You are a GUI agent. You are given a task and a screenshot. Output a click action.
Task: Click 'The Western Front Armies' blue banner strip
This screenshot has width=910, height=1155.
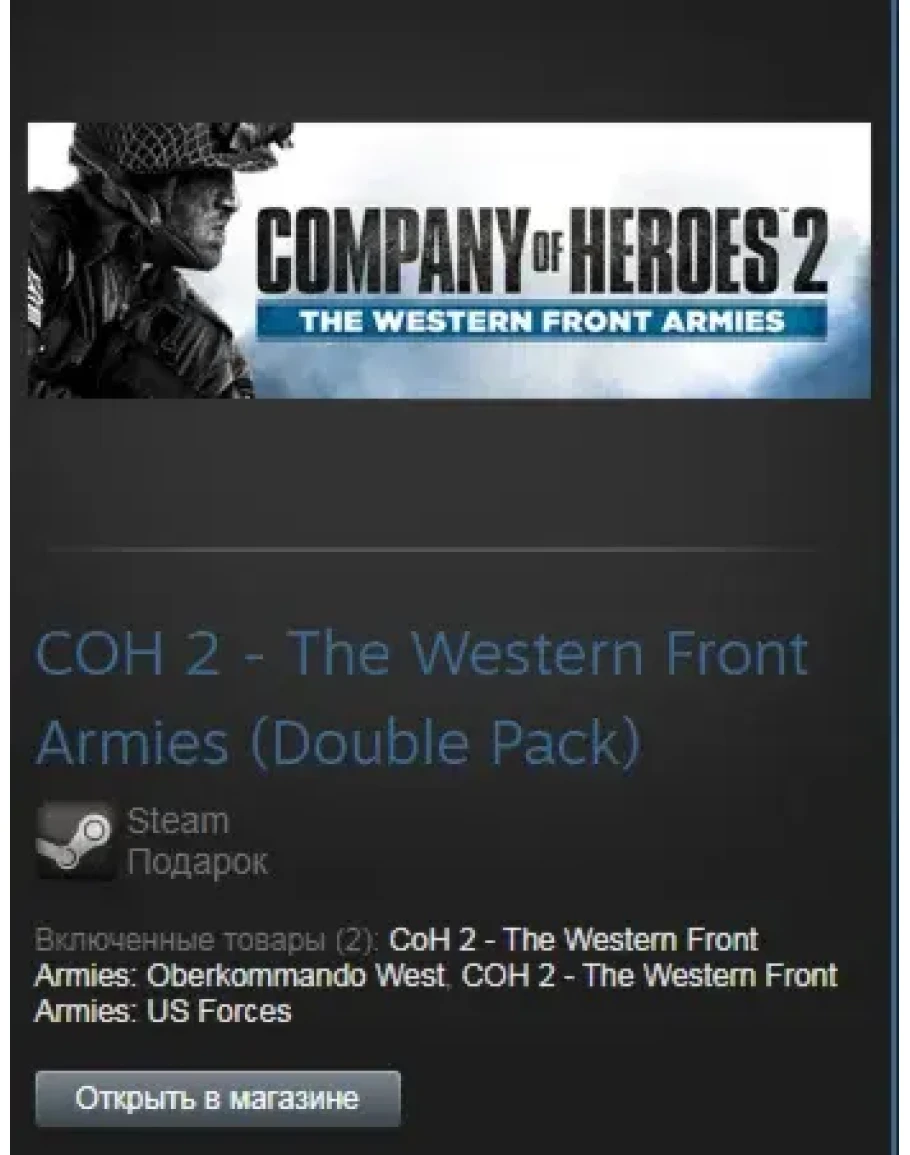tap(541, 322)
